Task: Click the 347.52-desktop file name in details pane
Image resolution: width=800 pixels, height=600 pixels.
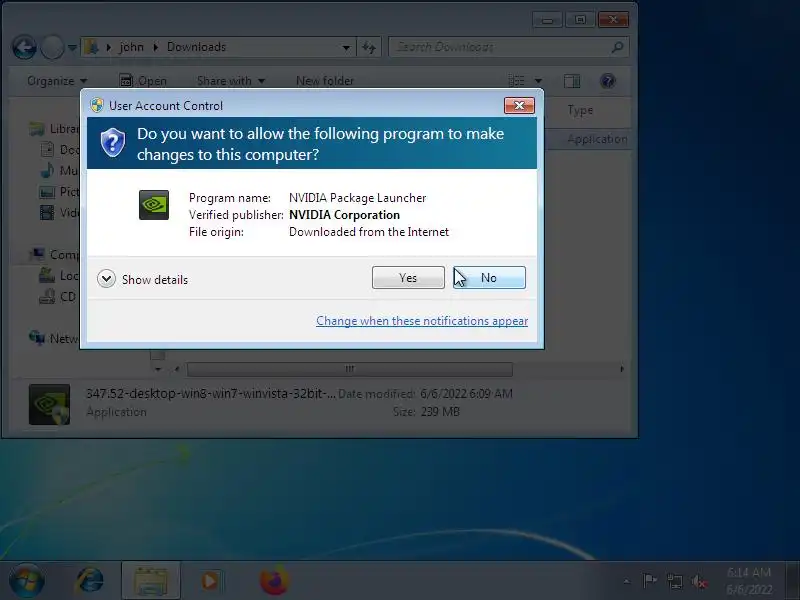Action: (211, 393)
